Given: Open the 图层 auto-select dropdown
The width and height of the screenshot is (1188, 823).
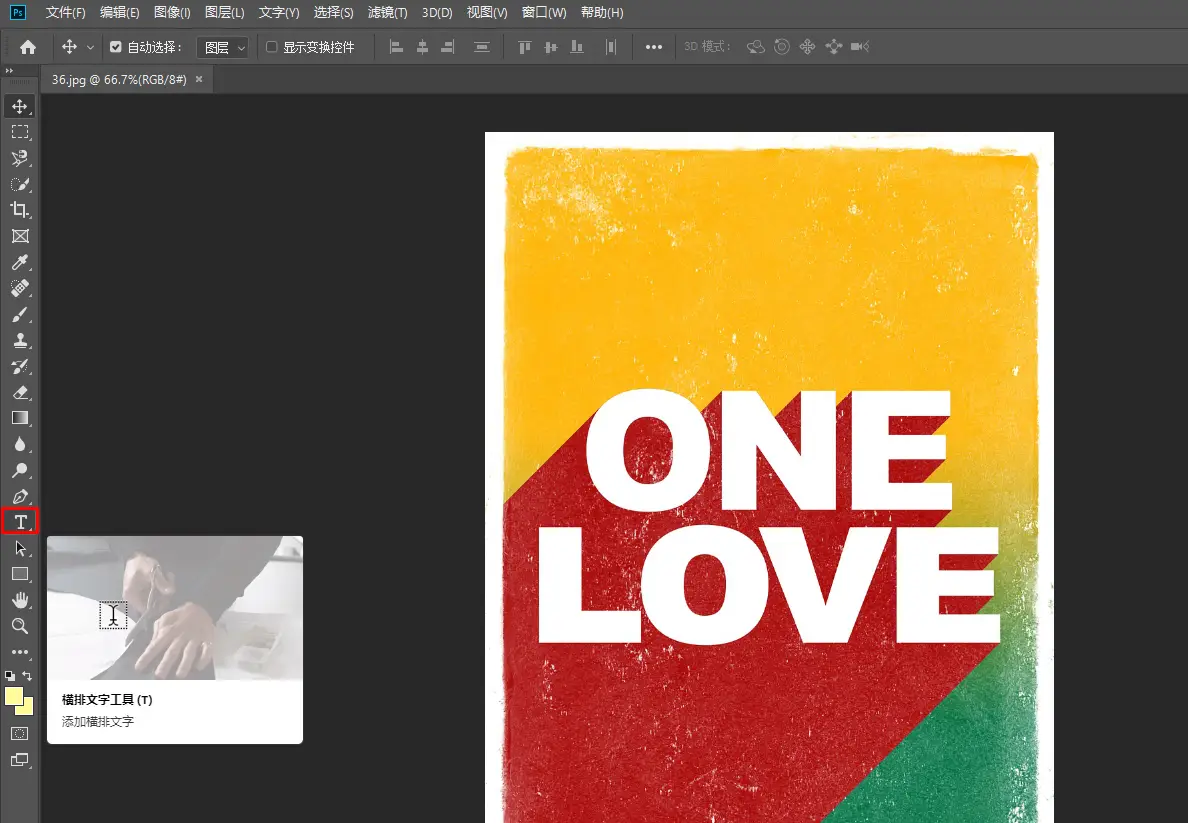Looking at the screenshot, I should (x=221, y=47).
